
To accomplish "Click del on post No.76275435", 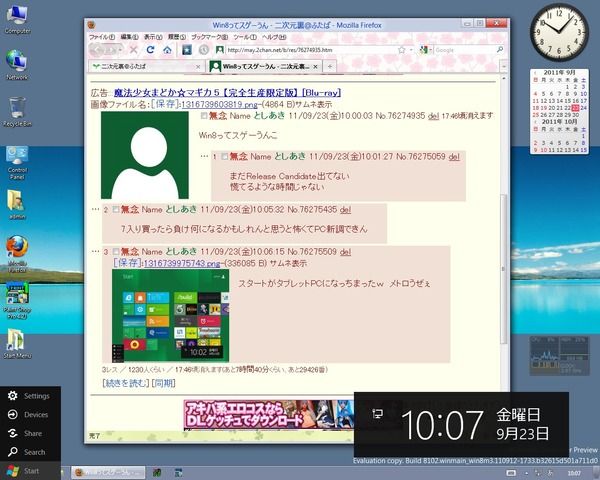I will pos(346,210).
